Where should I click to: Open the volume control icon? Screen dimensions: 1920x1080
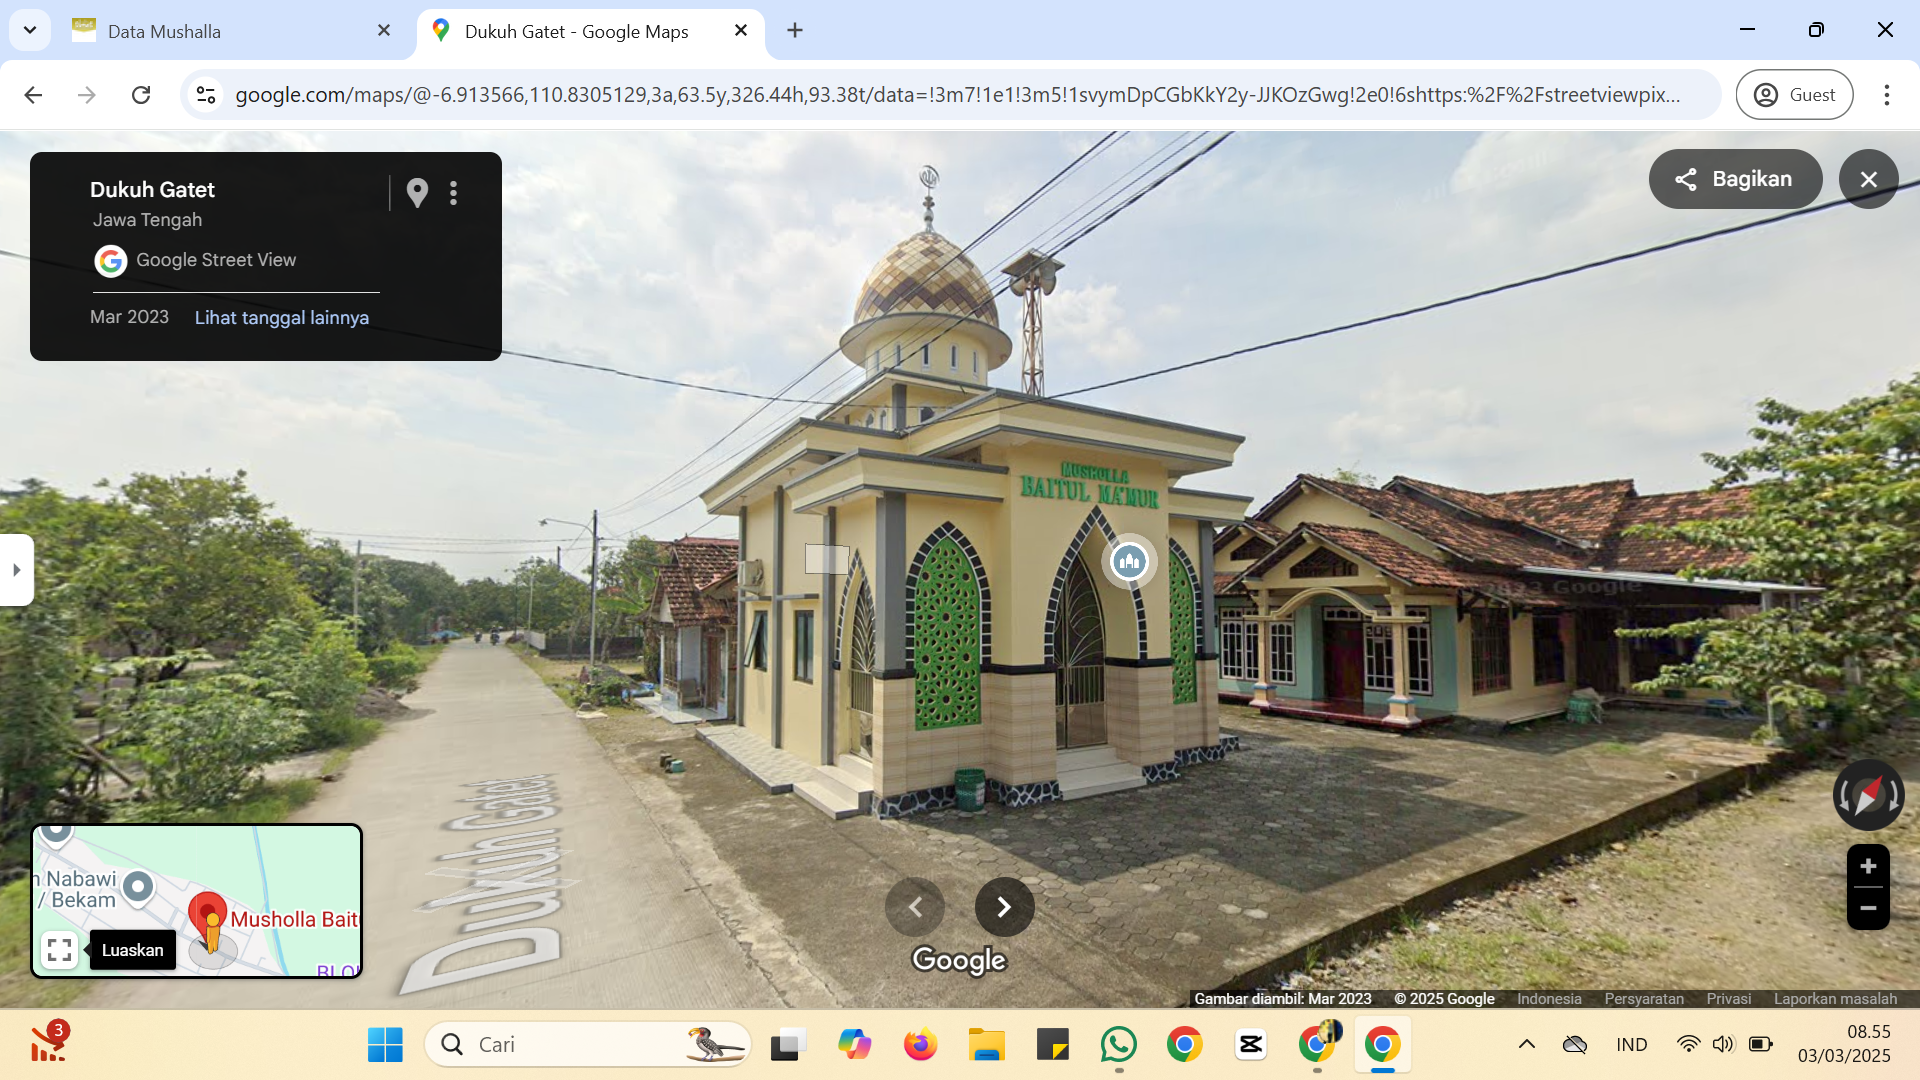1723,1045
